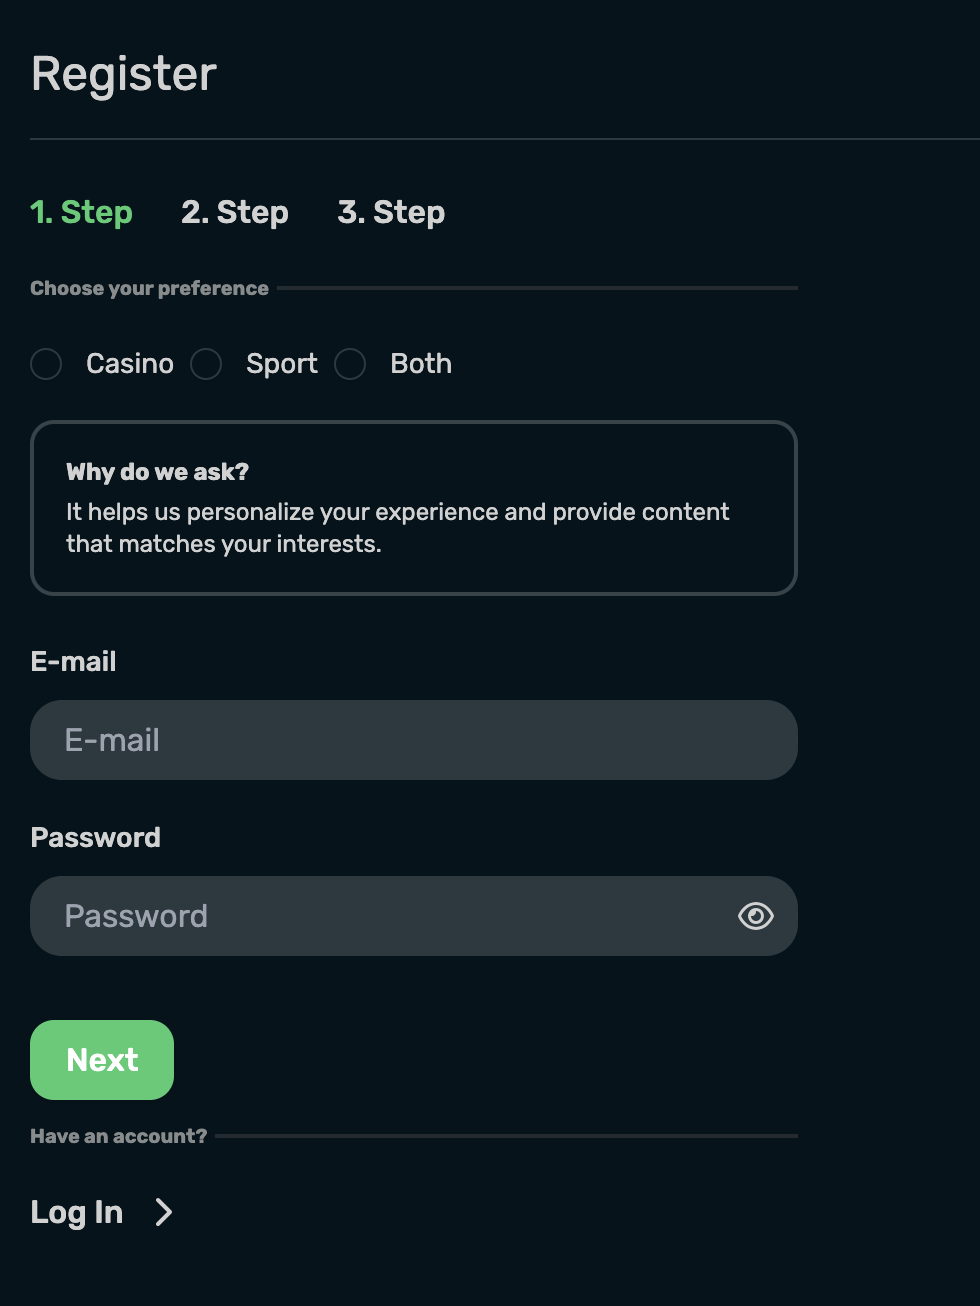
Task: Click the 'Why do we ask?' info box
Action: point(414,508)
